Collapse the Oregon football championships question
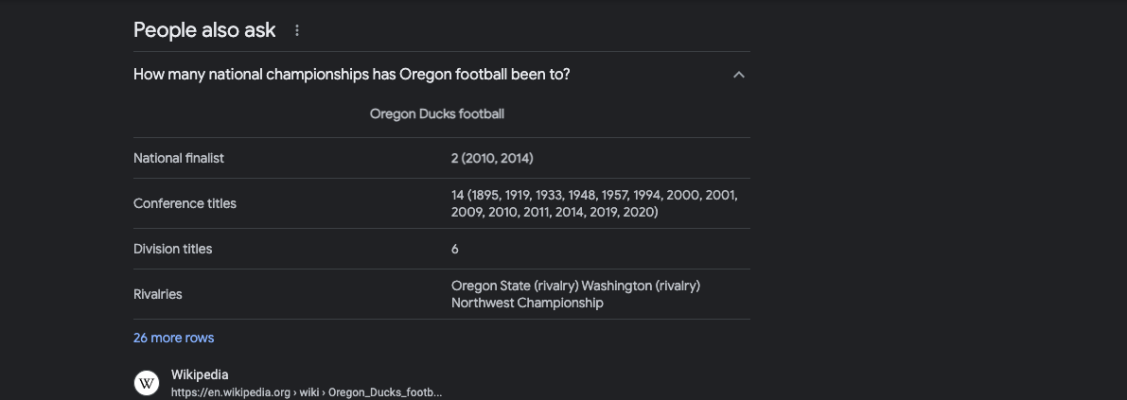The image size is (1127, 400). coord(738,75)
